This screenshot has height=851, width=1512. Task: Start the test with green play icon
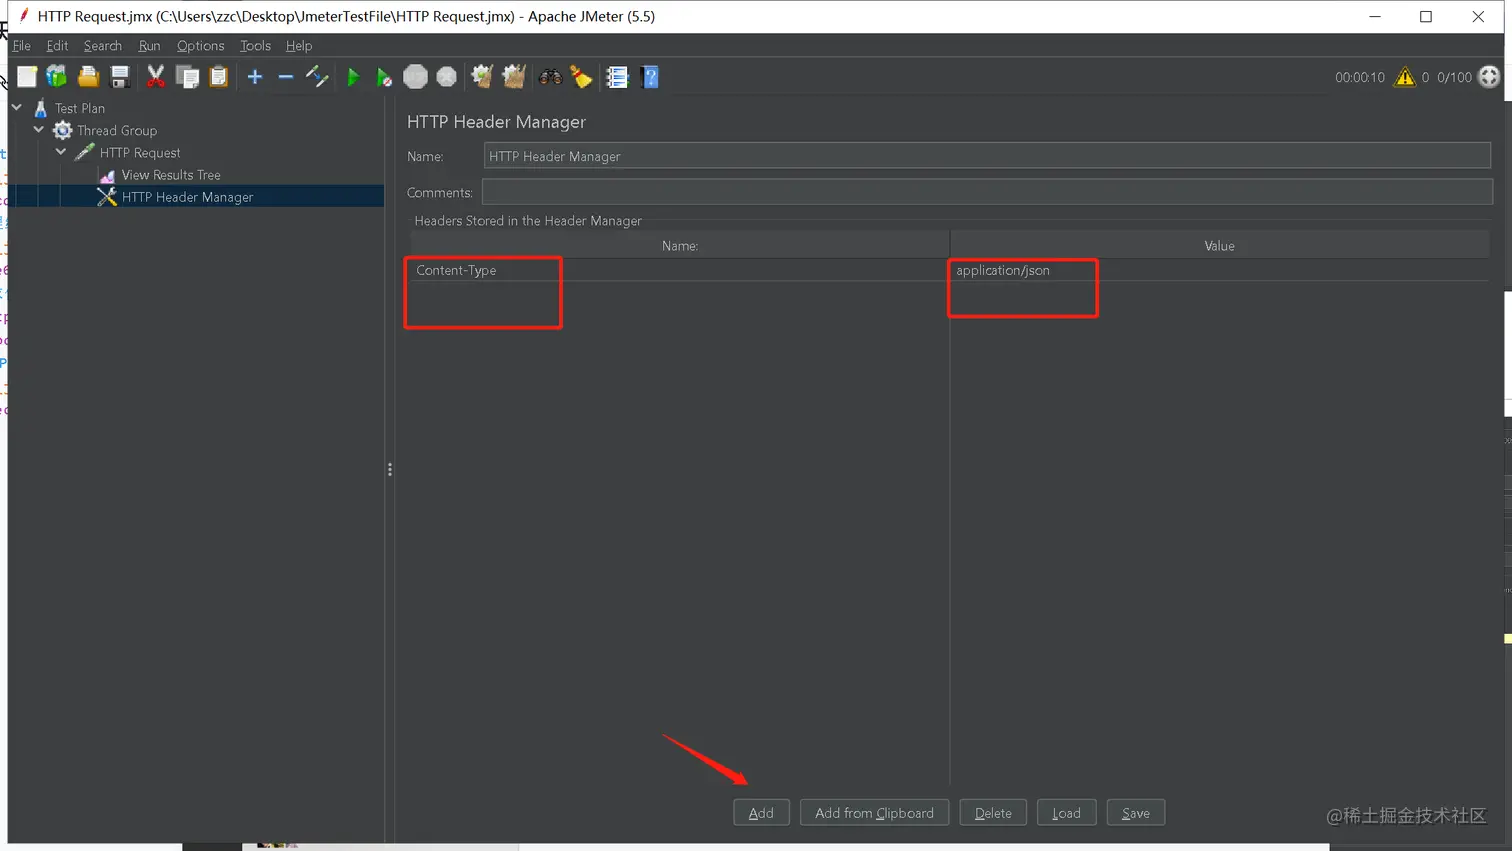(353, 77)
